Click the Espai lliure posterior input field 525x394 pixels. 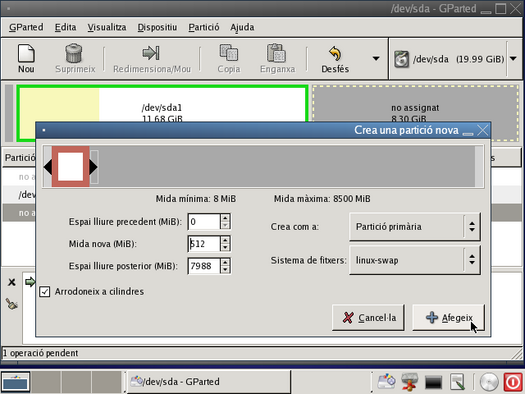coord(204,266)
